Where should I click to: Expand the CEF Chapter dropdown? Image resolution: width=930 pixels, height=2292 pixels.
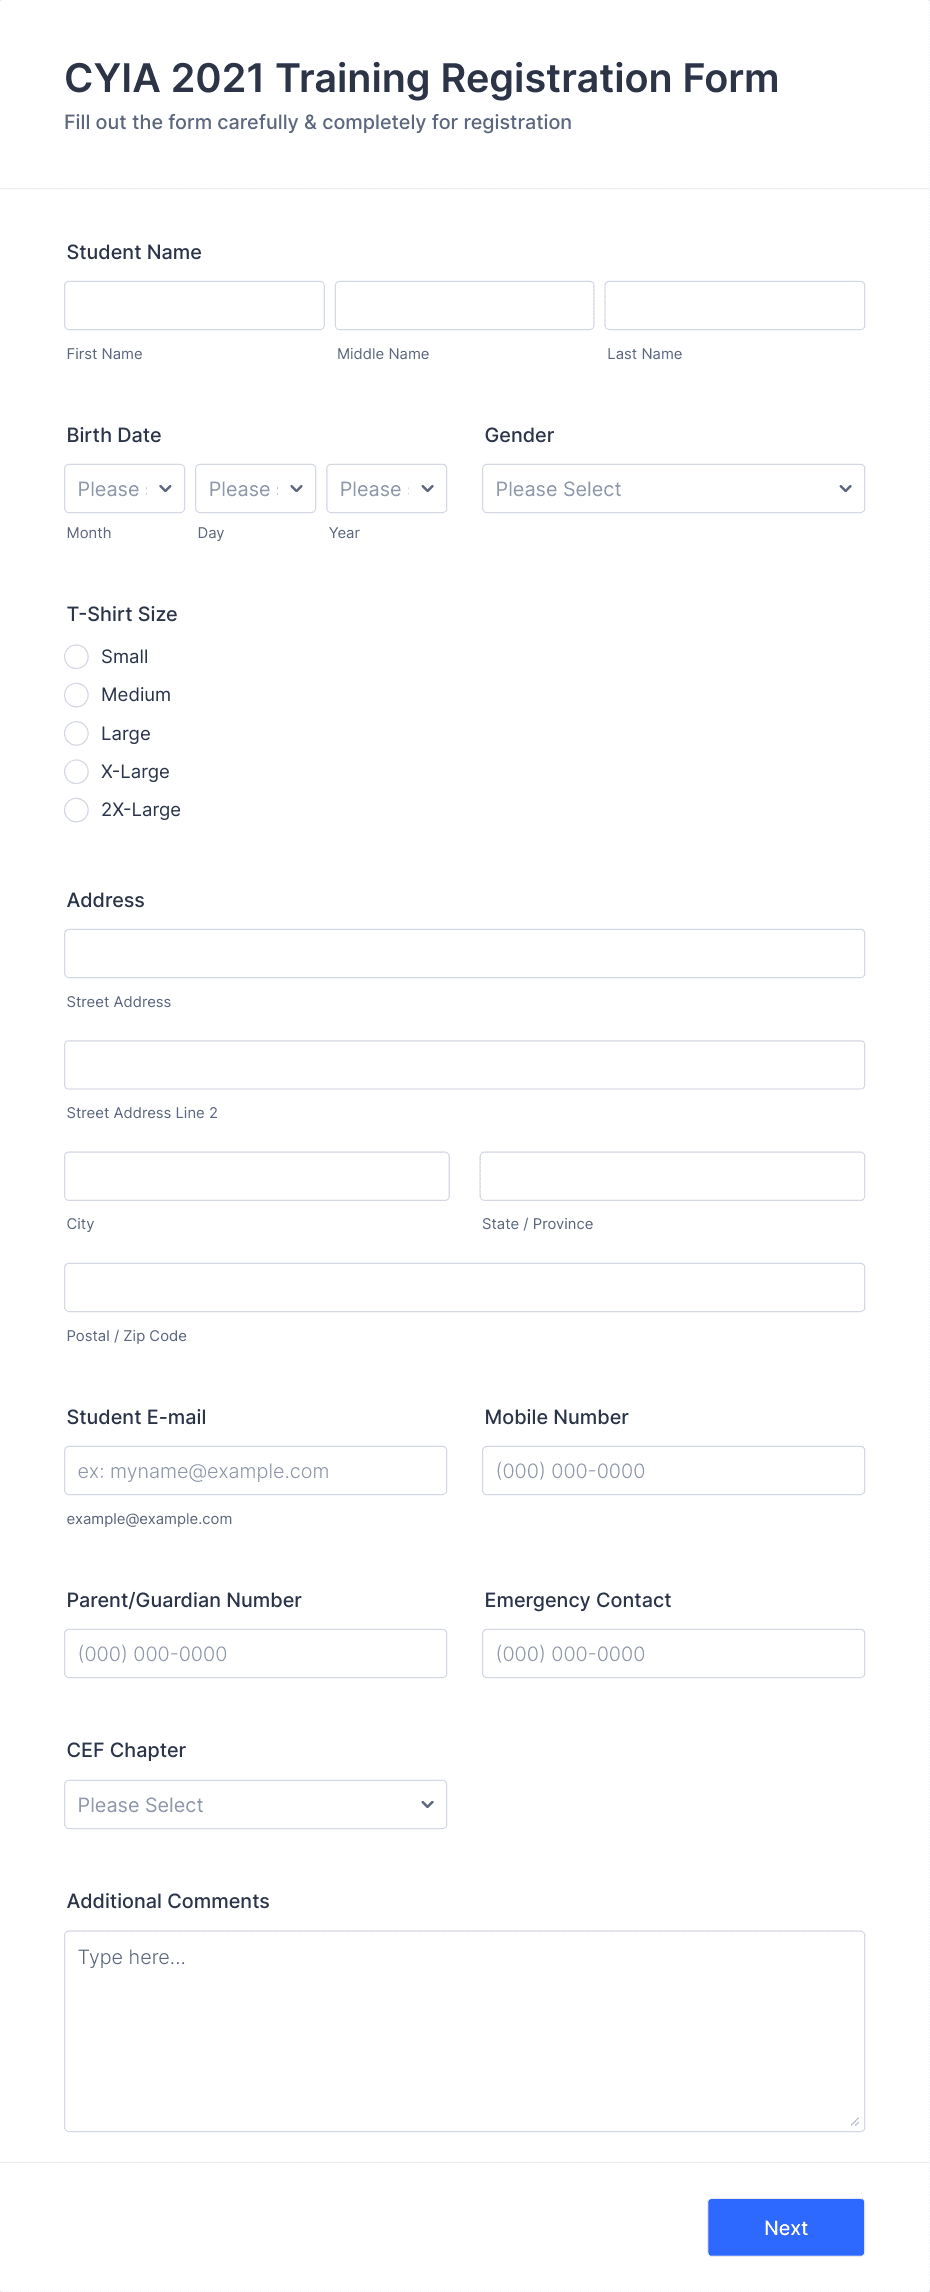tap(255, 1804)
